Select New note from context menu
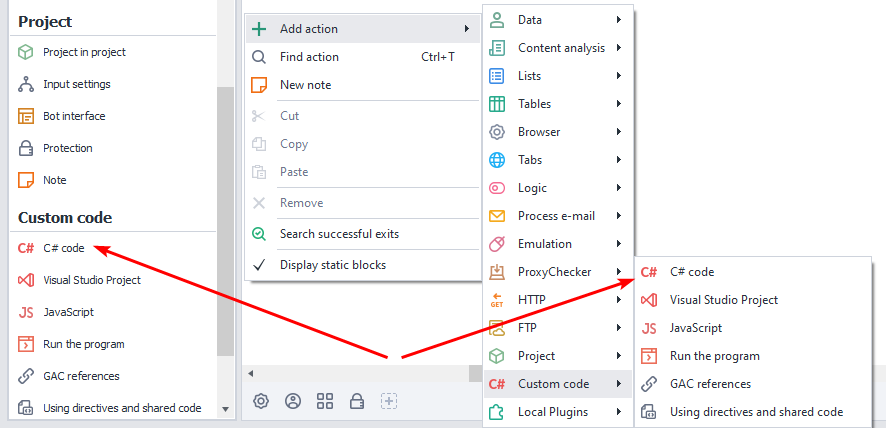Image resolution: width=886 pixels, height=428 pixels. [305, 85]
